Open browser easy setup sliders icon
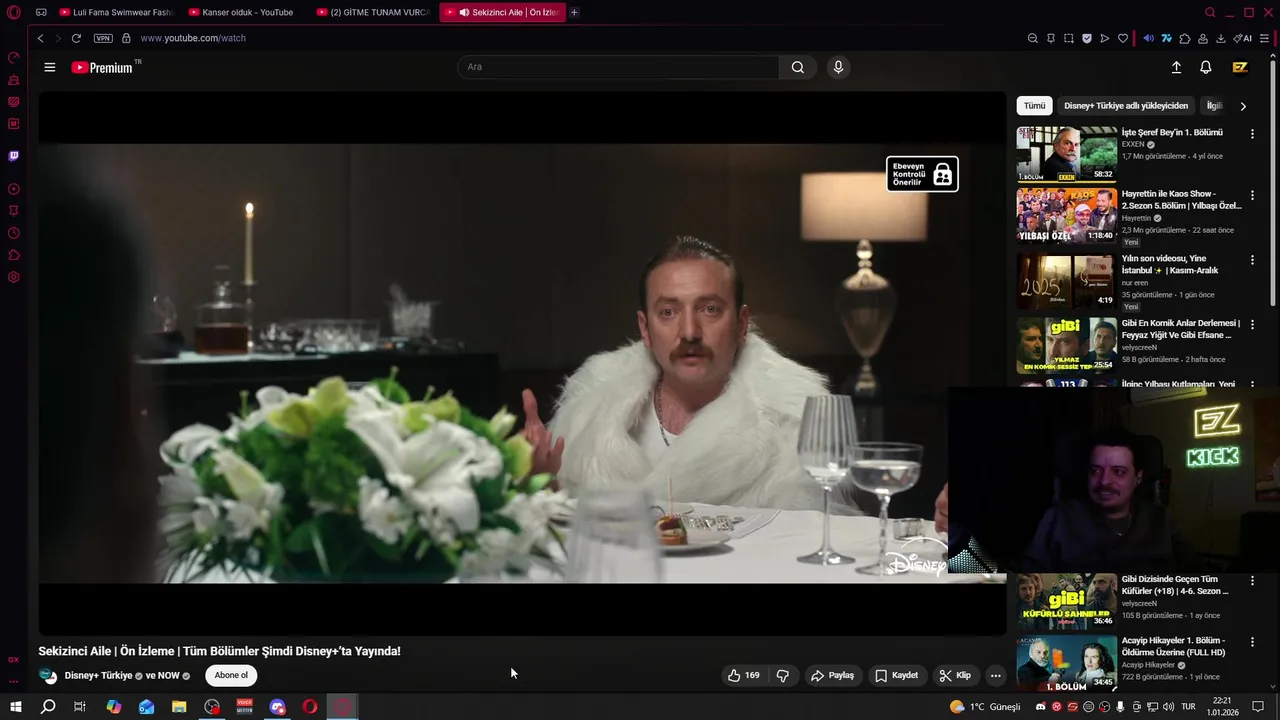Screen dimensions: 1280x720 click(x=1265, y=38)
